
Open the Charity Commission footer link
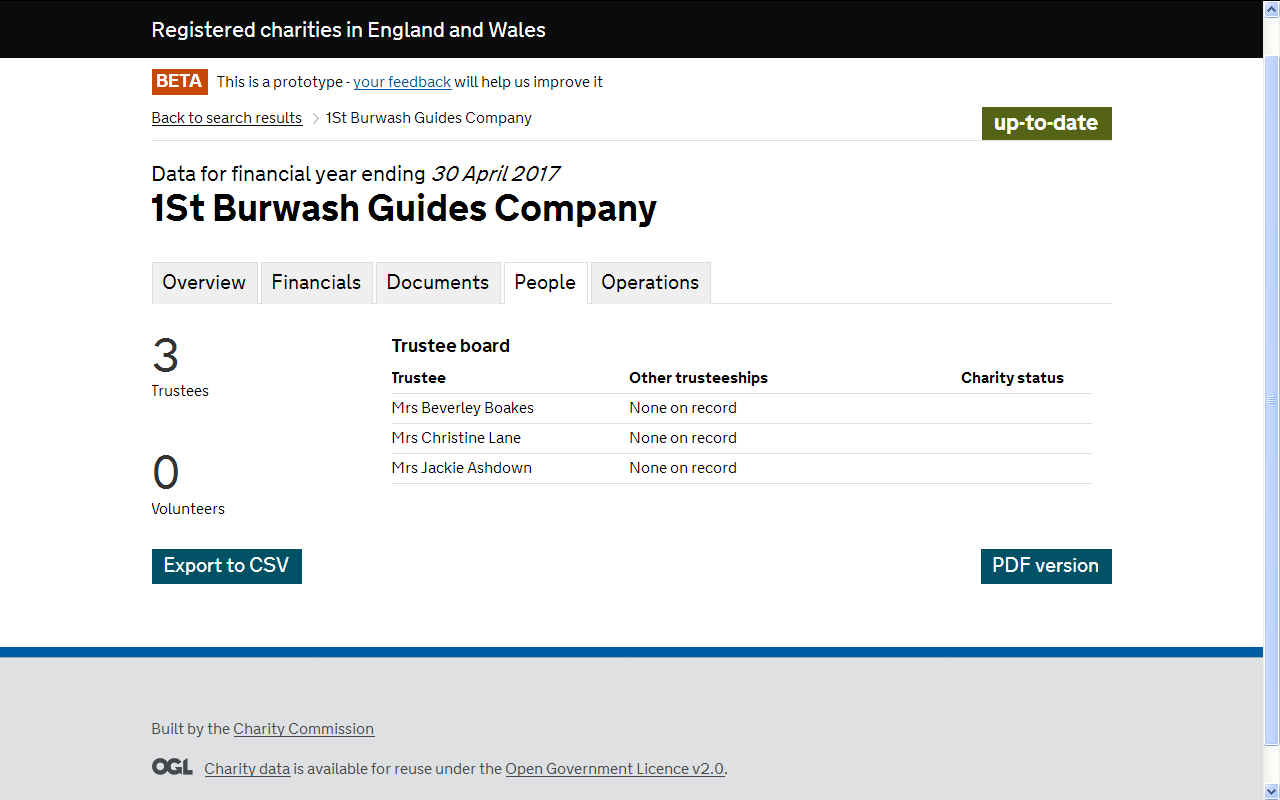pyautogui.click(x=304, y=729)
